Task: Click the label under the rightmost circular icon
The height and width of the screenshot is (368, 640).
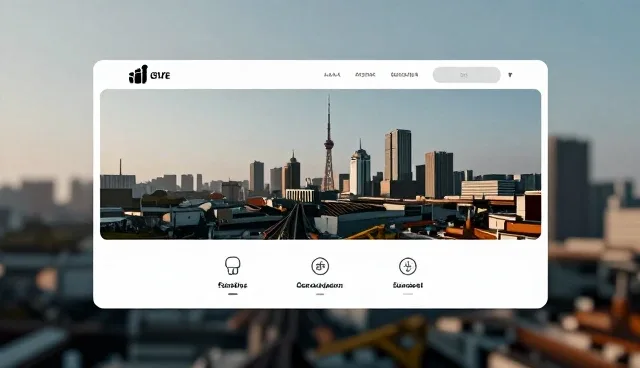Action: (x=408, y=285)
